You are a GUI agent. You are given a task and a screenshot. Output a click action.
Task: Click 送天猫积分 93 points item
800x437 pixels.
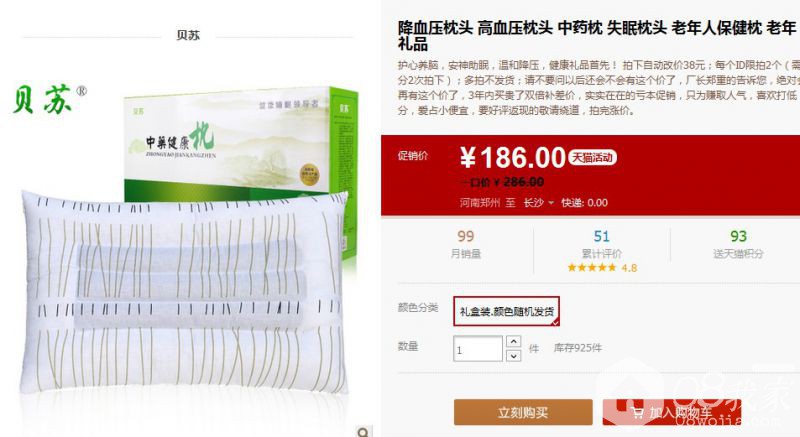[x=738, y=244]
